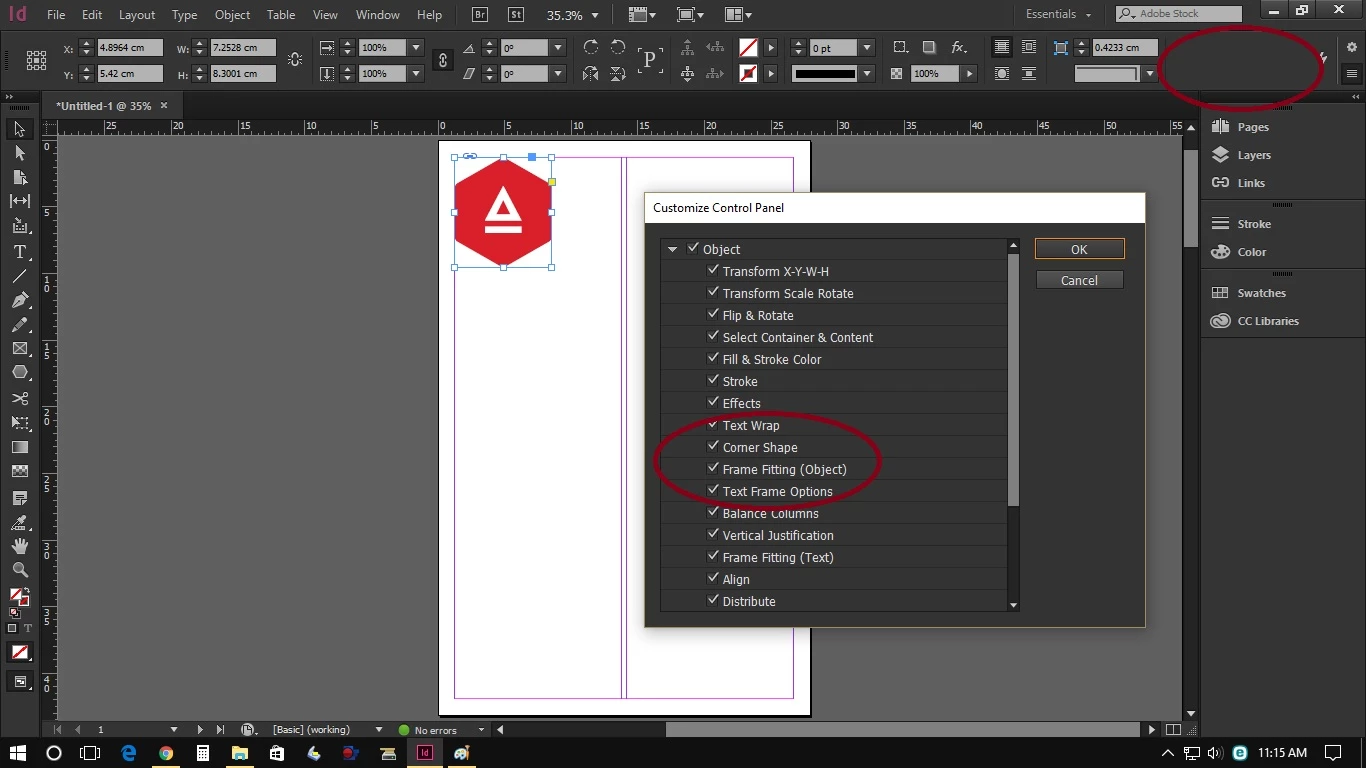Open Bridge via Br icon
The height and width of the screenshot is (768, 1366).
(x=480, y=15)
